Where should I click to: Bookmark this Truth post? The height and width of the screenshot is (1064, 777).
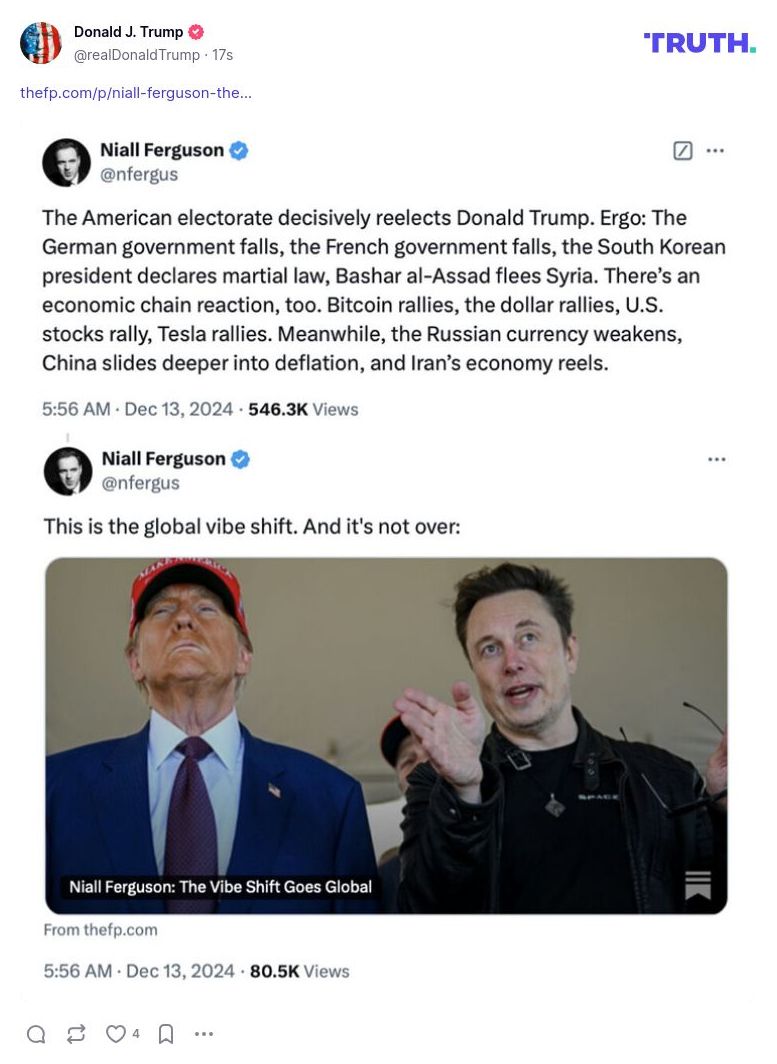click(166, 1034)
